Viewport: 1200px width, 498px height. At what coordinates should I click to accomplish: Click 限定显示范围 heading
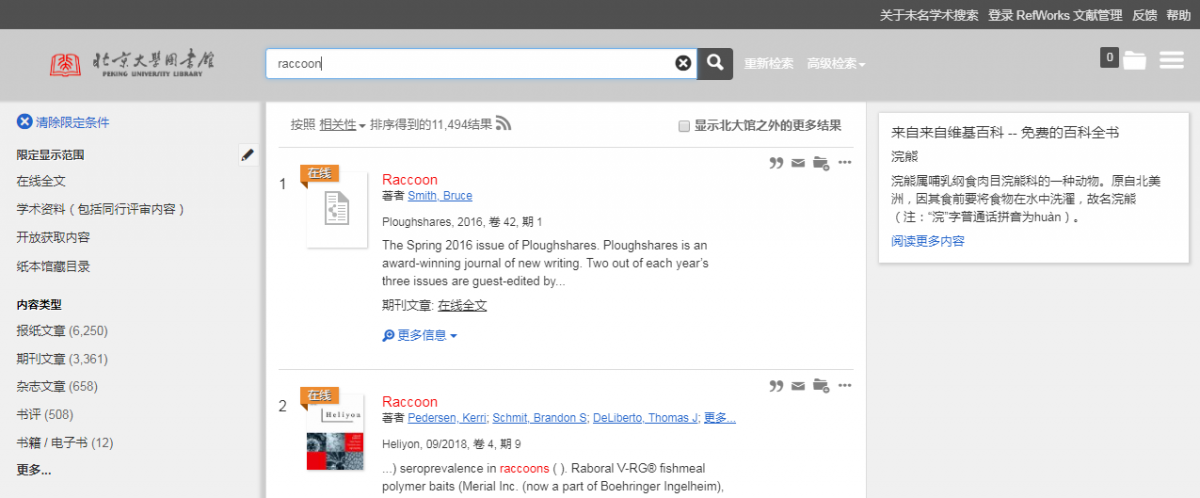(50, 155)
